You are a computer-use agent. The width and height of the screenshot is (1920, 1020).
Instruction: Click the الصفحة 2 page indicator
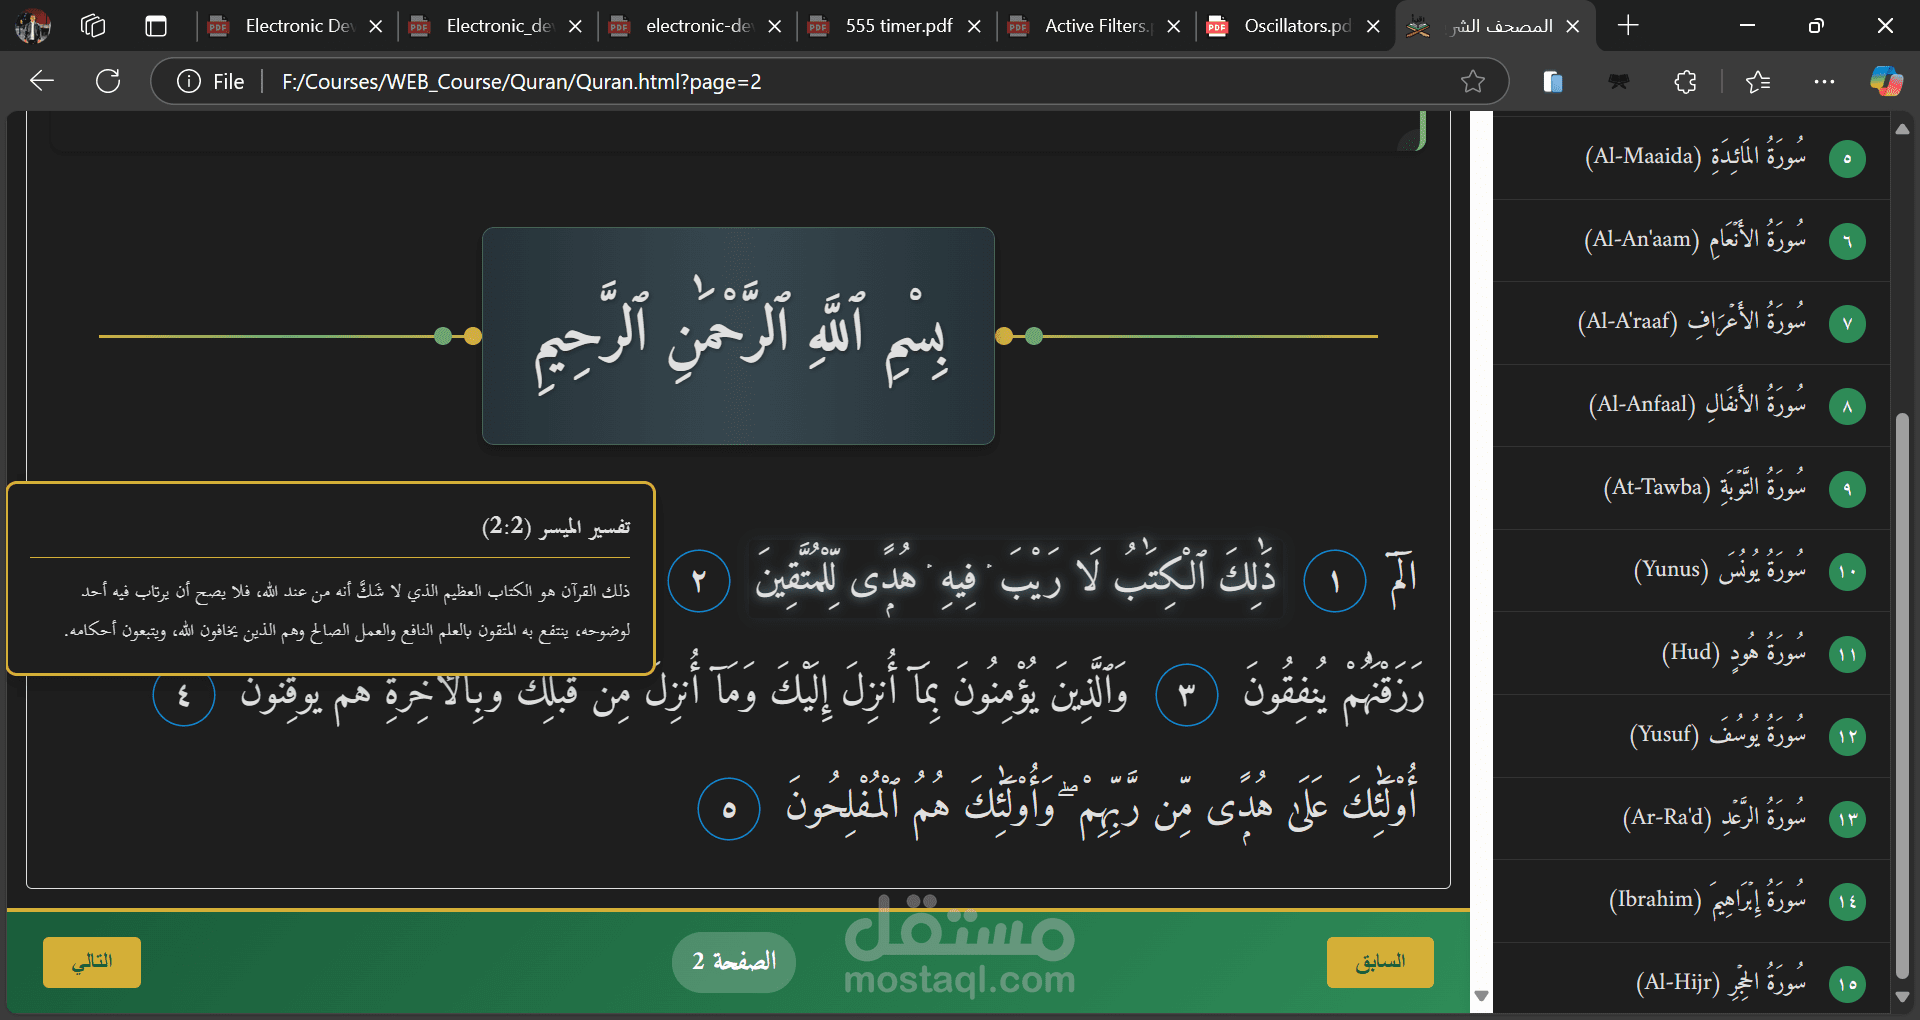734,962
